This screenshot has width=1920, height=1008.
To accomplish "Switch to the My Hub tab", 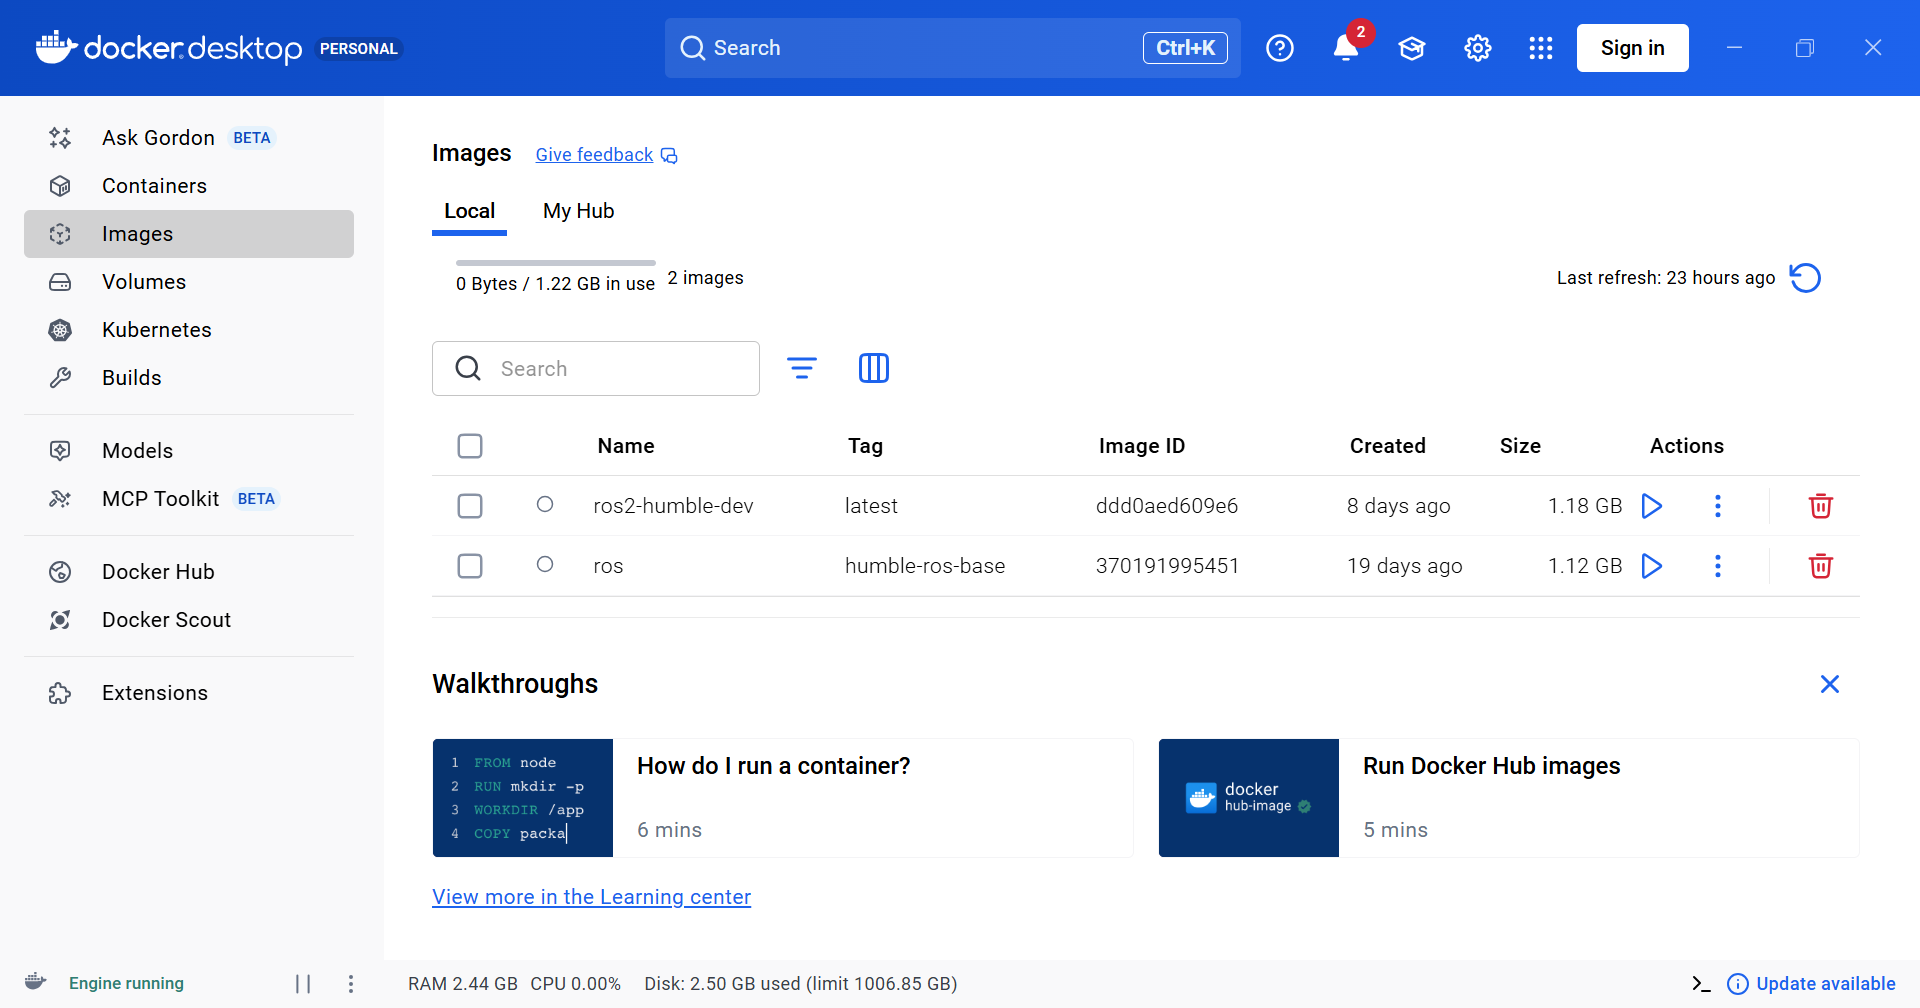I will point(578,211).
